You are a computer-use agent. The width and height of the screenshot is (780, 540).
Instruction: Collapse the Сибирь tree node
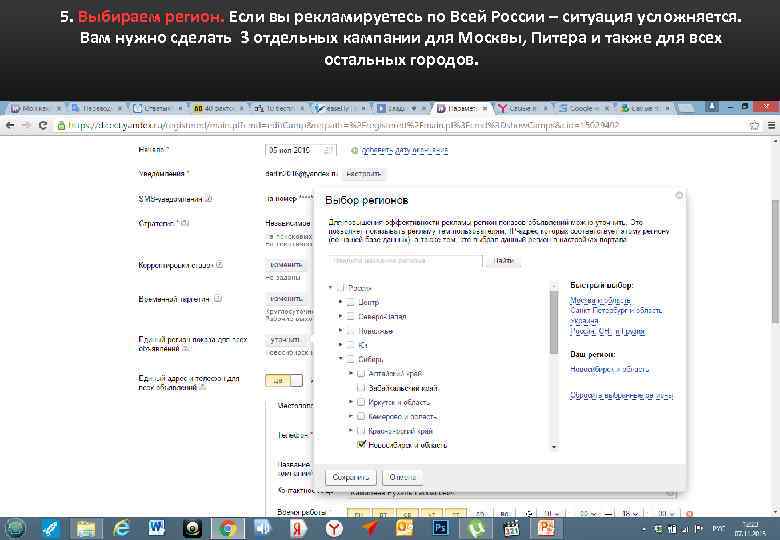(341, 358)
